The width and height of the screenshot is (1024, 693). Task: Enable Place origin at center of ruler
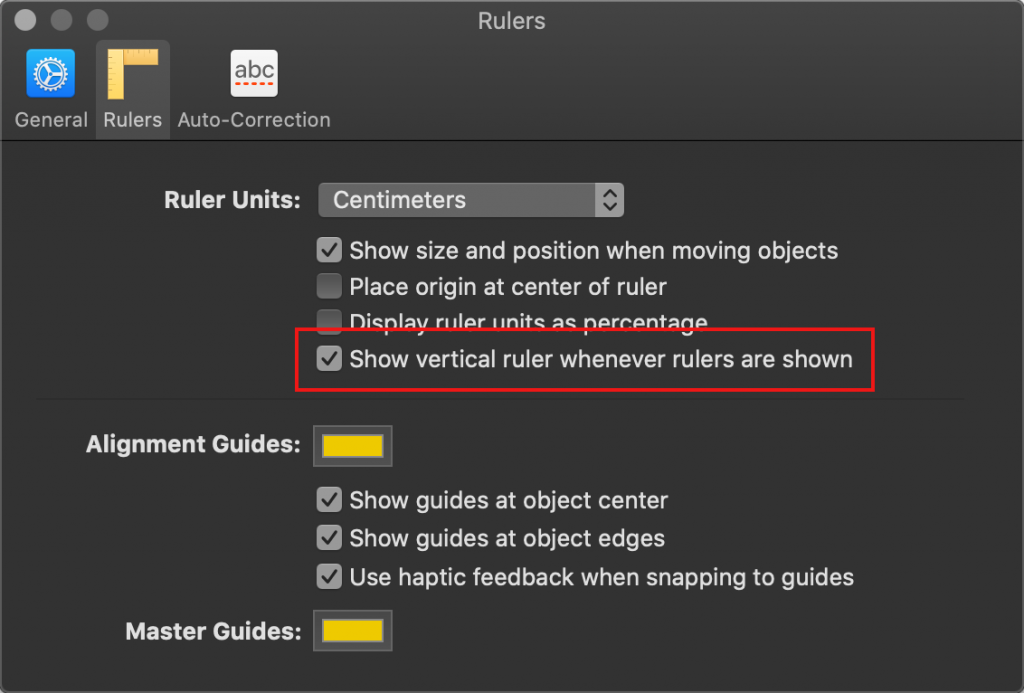(329, 287)
